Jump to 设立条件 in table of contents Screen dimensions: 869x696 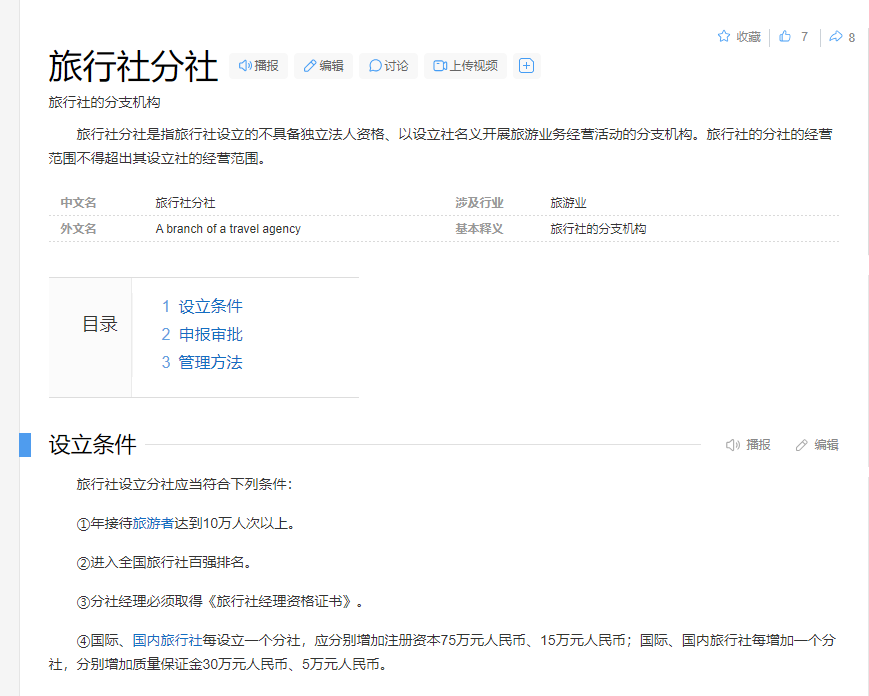(x=210, y=307)
